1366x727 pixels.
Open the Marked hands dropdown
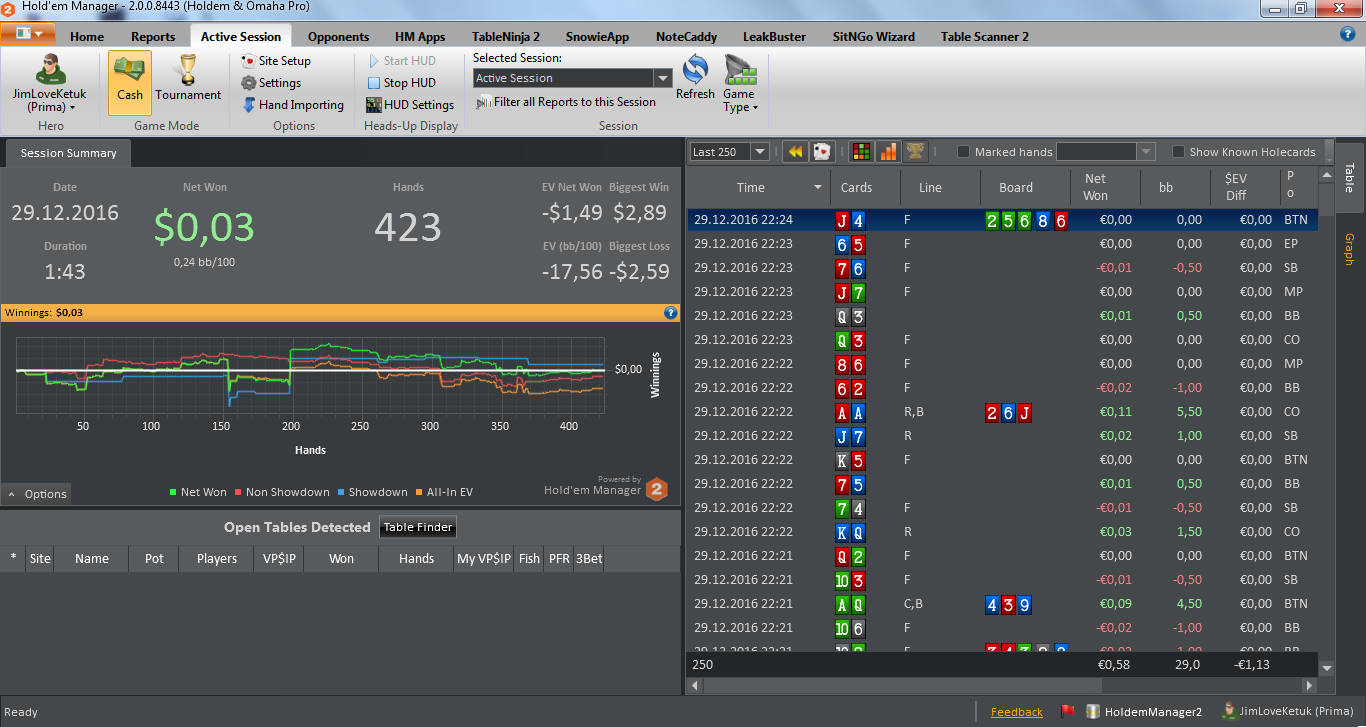(x=1145, y=152)
